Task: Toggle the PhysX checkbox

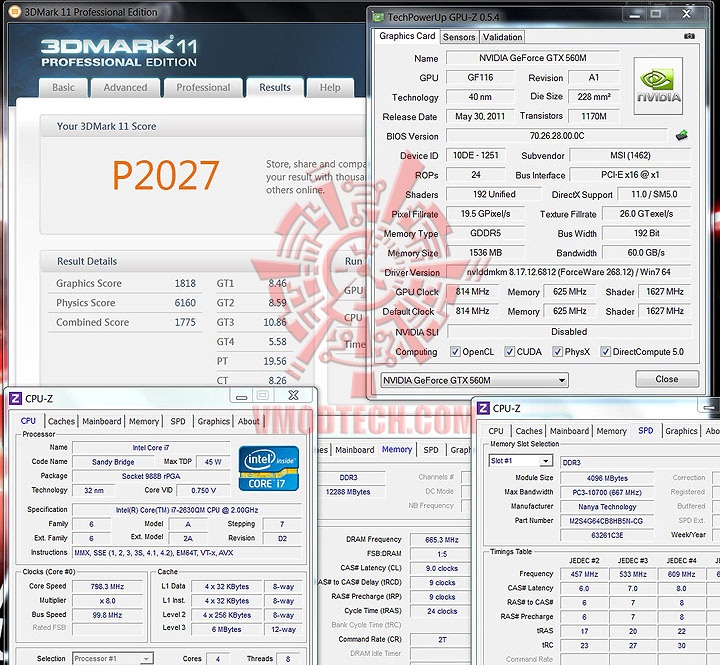Action: tap(557, 352)
